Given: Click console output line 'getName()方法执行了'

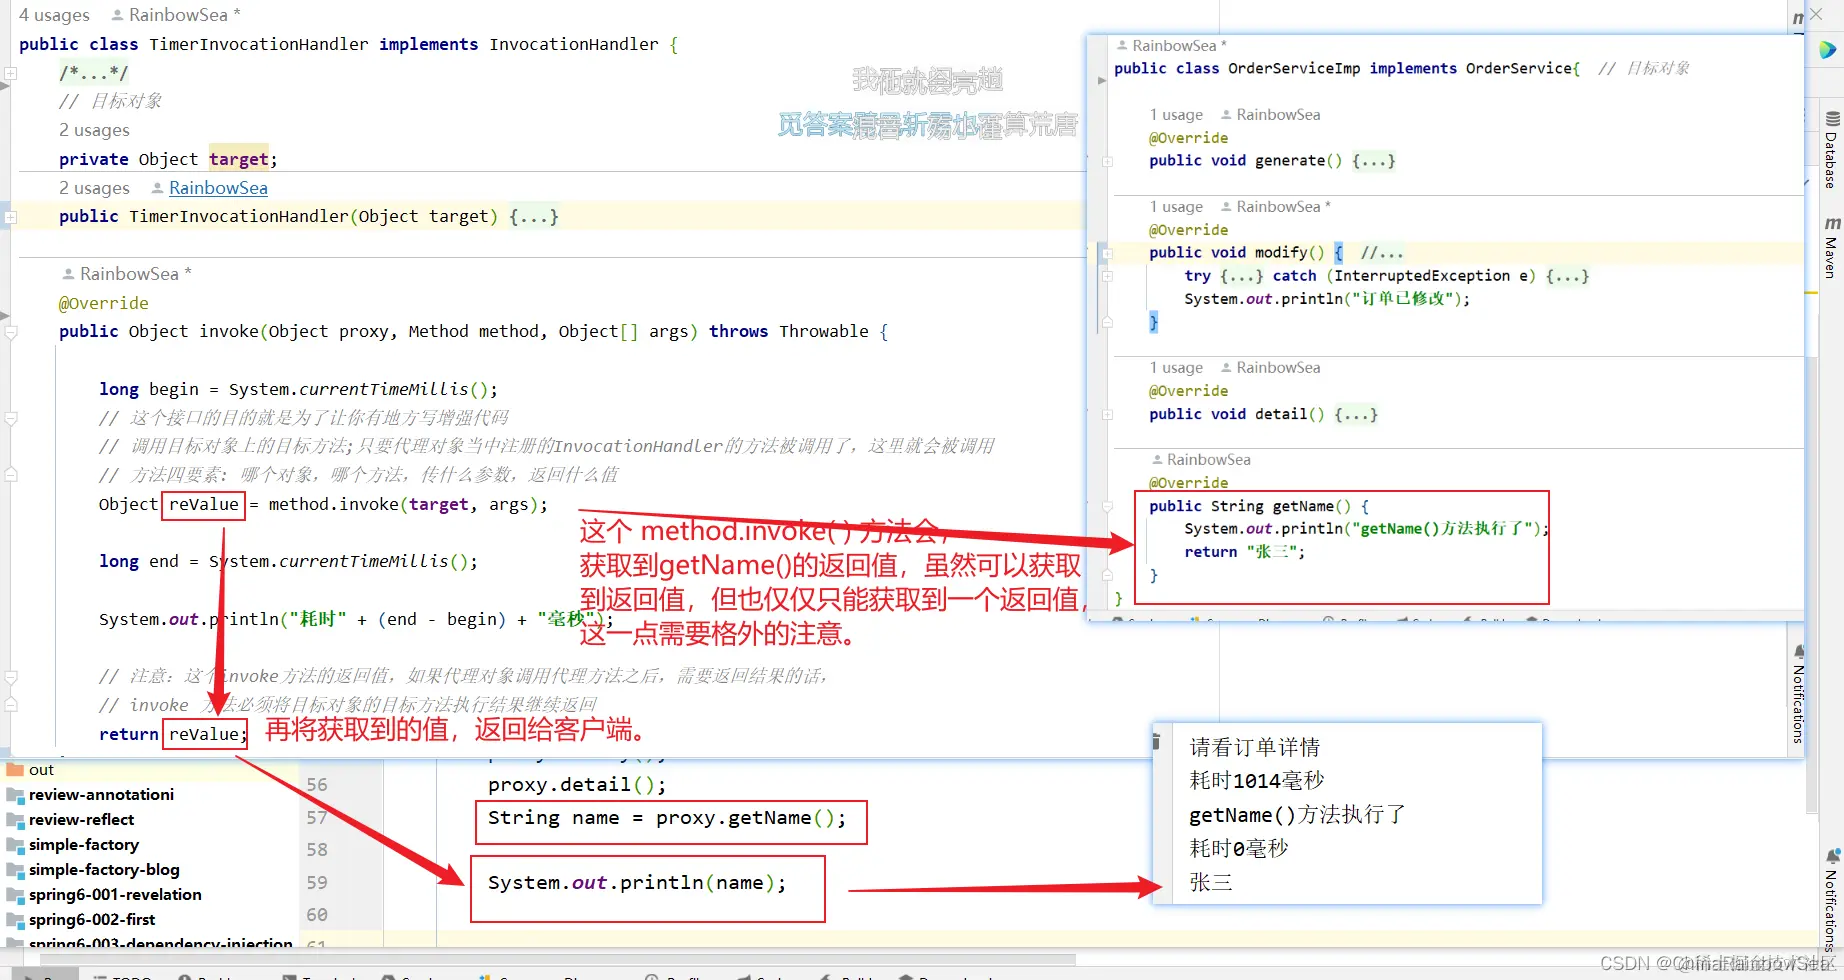Looking at the screenshot, I should click(1298, 815).
